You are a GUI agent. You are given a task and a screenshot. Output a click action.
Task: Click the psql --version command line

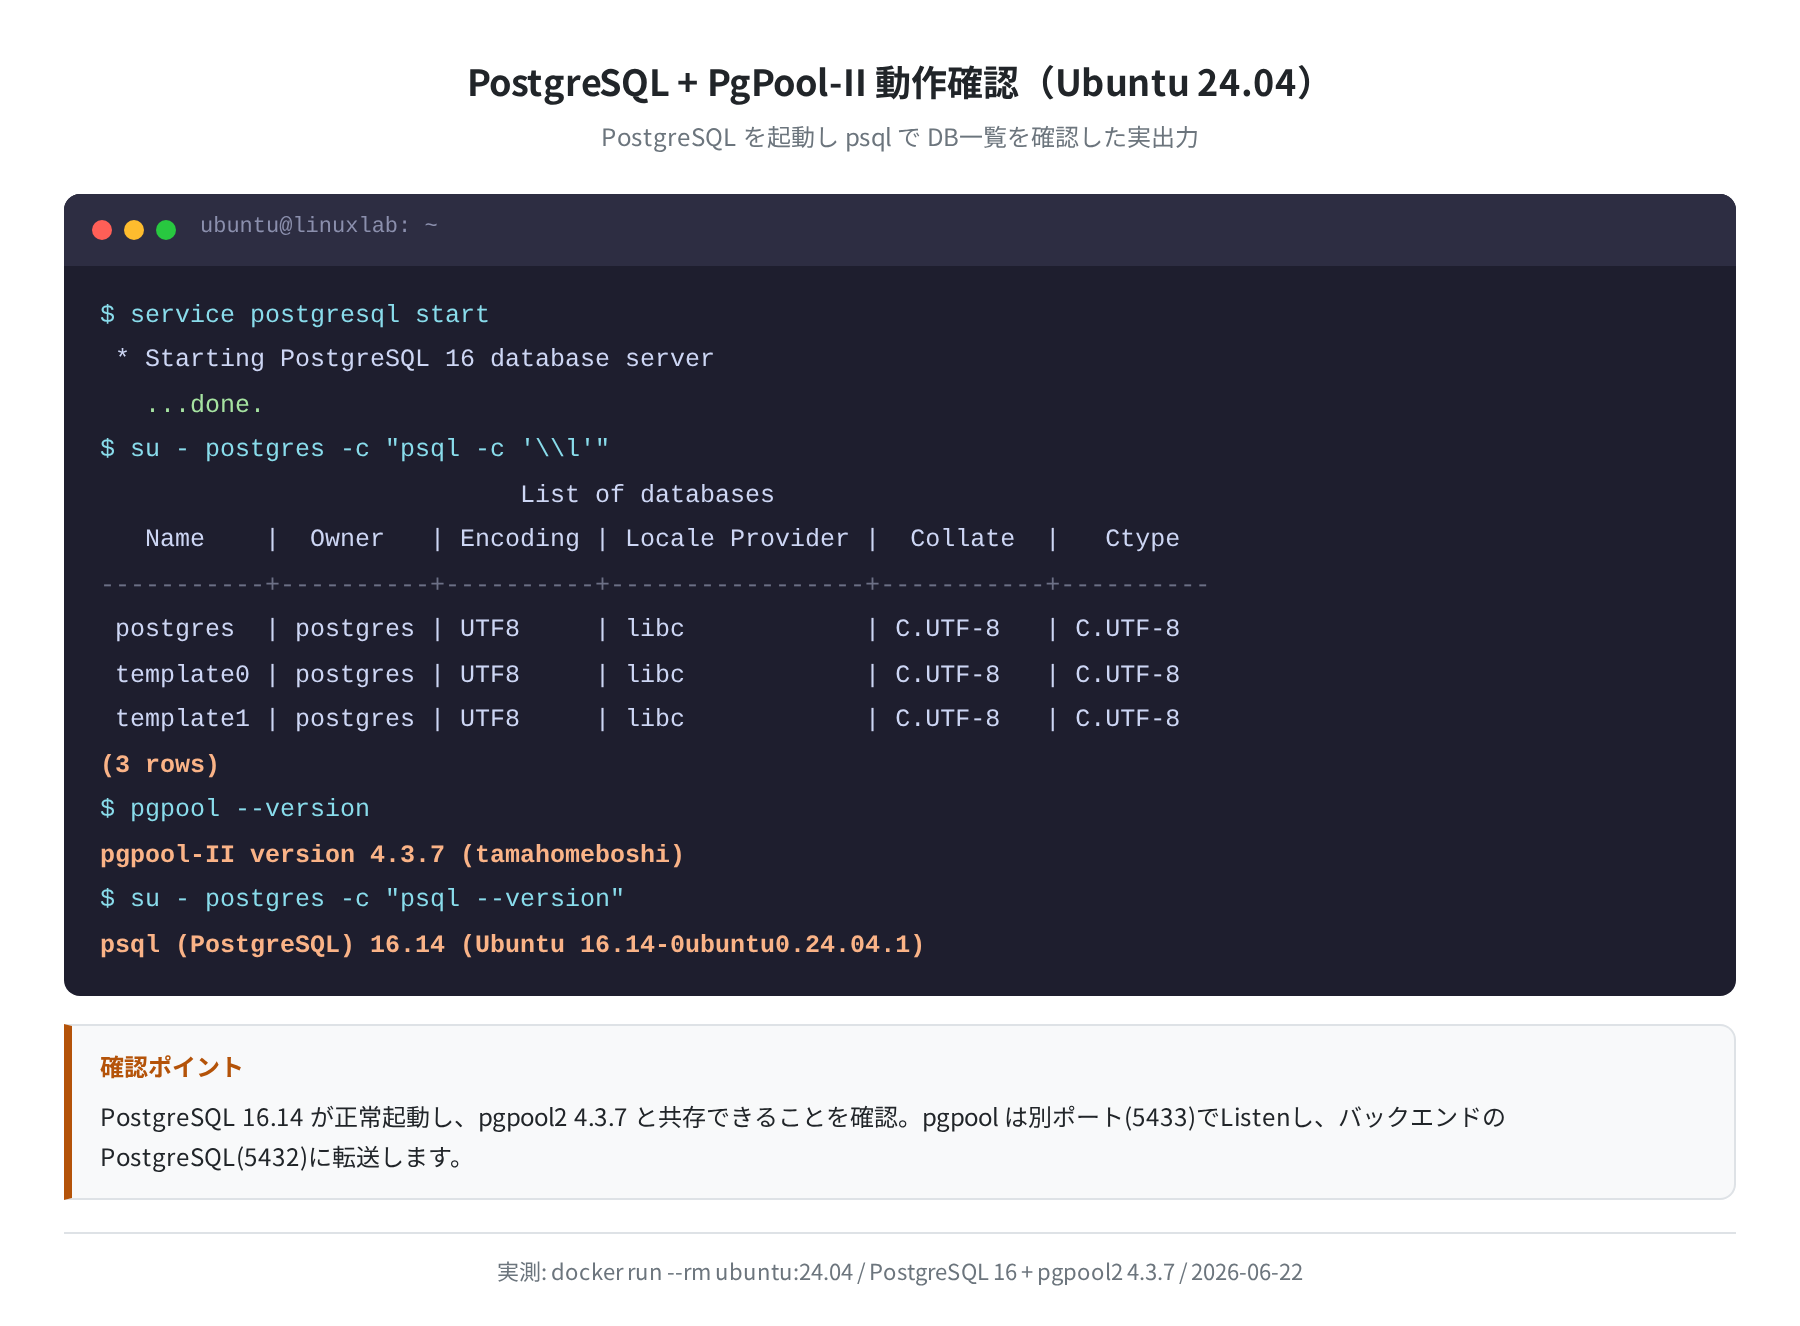[362, 899]
